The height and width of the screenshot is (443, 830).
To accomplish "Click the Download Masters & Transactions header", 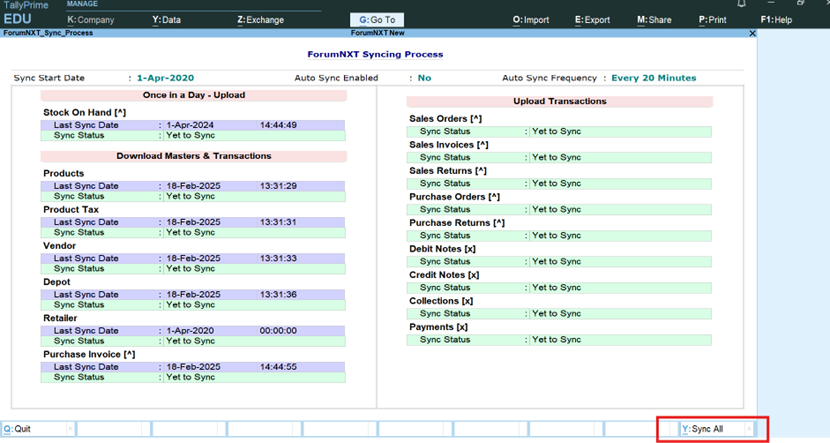I will coord(194,156).
